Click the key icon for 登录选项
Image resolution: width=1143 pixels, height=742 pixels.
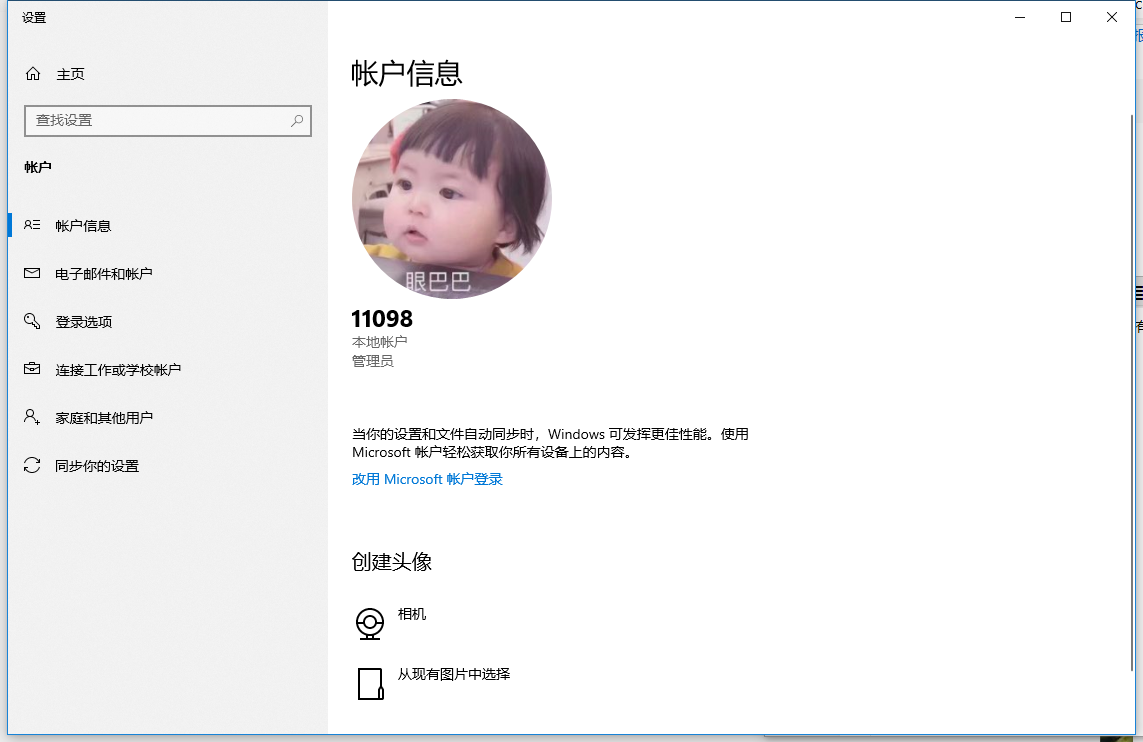[x=32, y=321]
